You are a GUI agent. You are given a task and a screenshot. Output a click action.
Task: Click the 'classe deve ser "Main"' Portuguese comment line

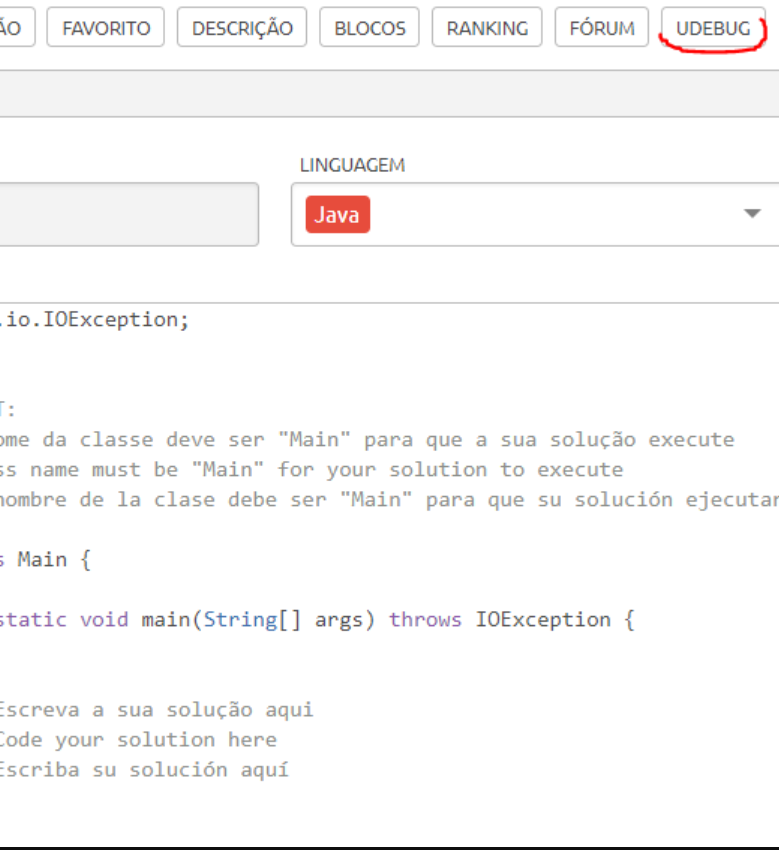coord(367,440)
